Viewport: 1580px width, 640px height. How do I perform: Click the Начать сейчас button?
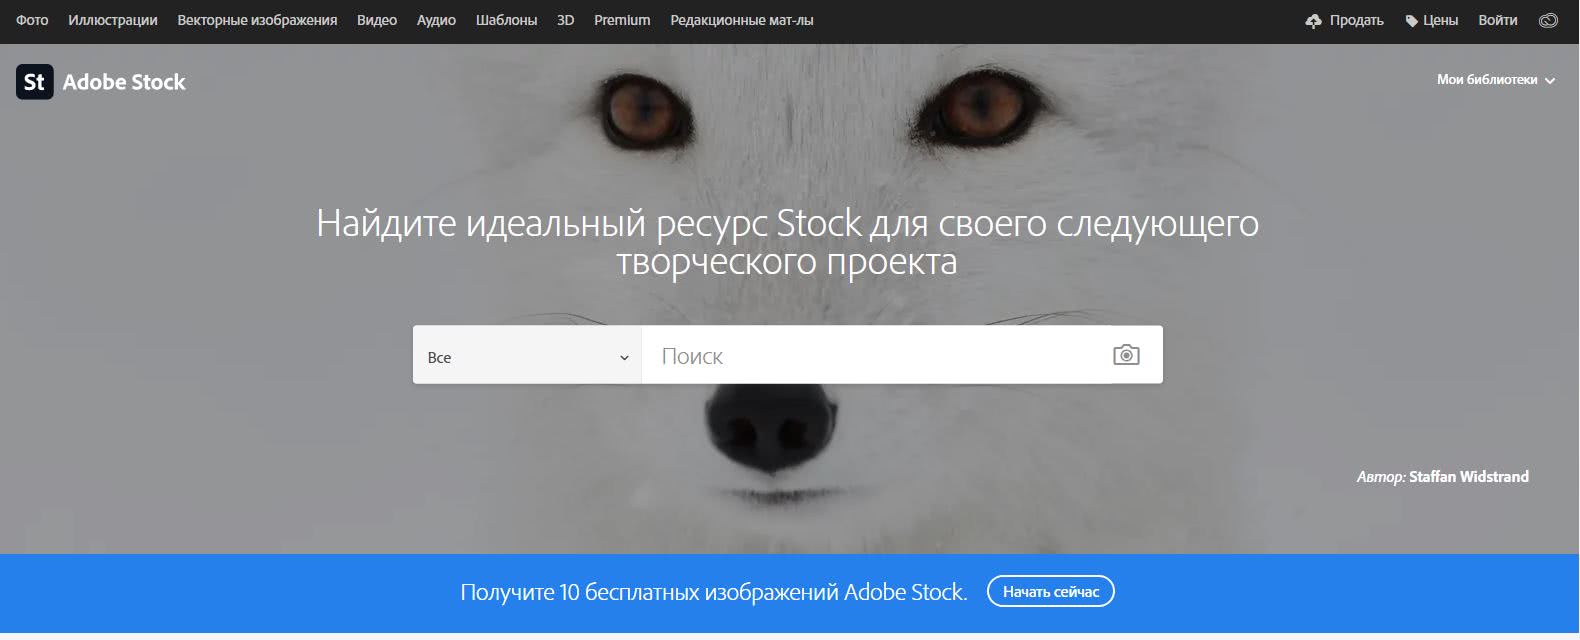(1051, 592)
